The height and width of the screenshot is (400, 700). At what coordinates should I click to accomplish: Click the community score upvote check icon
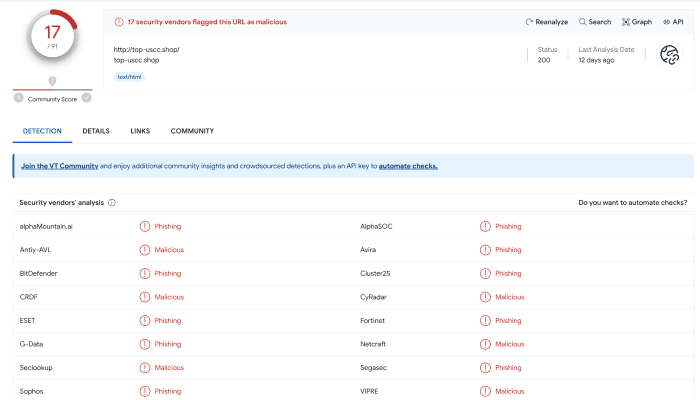click(87, 98)
